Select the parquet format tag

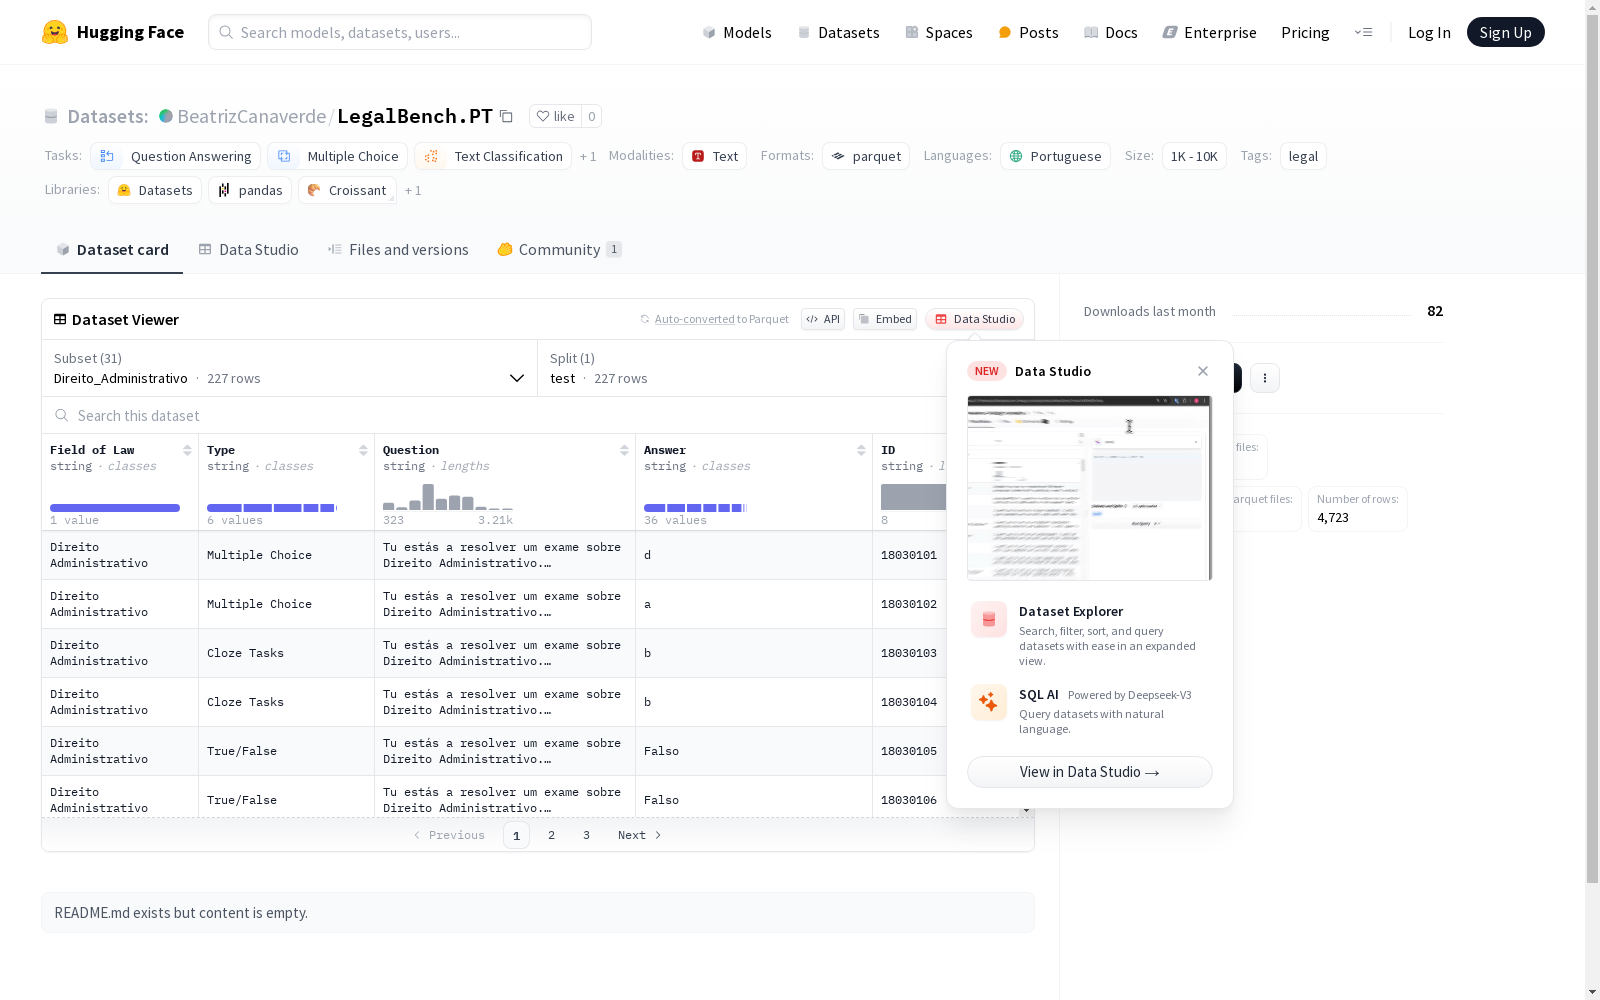coord(866,156)
